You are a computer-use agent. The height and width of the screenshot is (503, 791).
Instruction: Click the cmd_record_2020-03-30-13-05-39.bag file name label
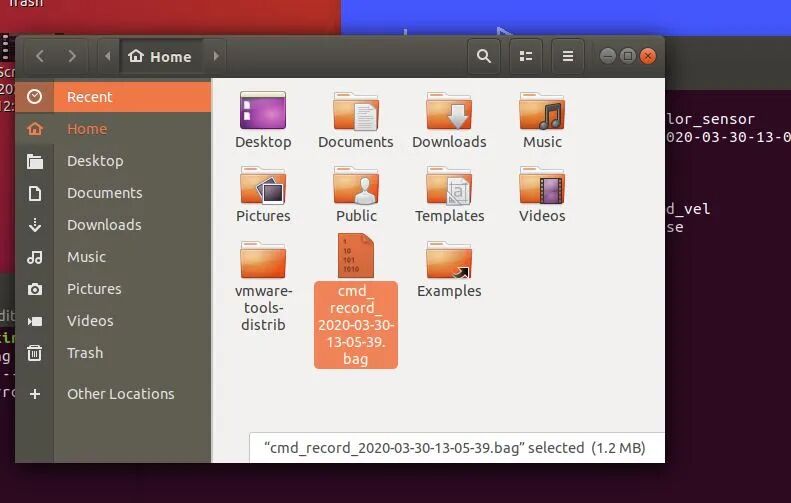tap(356, 325)
